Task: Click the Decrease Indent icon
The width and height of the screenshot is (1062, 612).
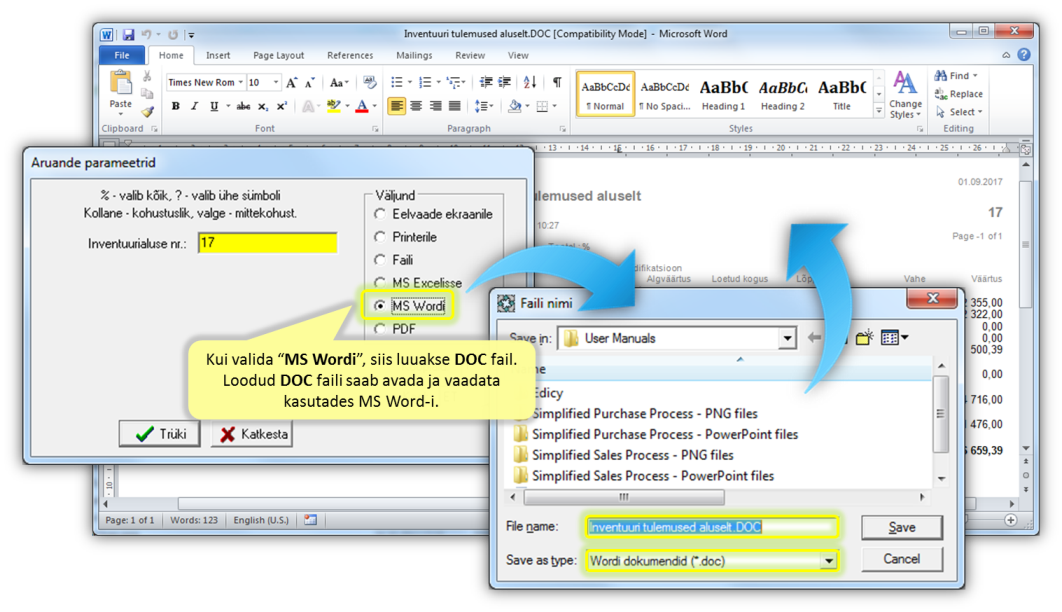Action: pyautogui.click(x=486, y=83)
